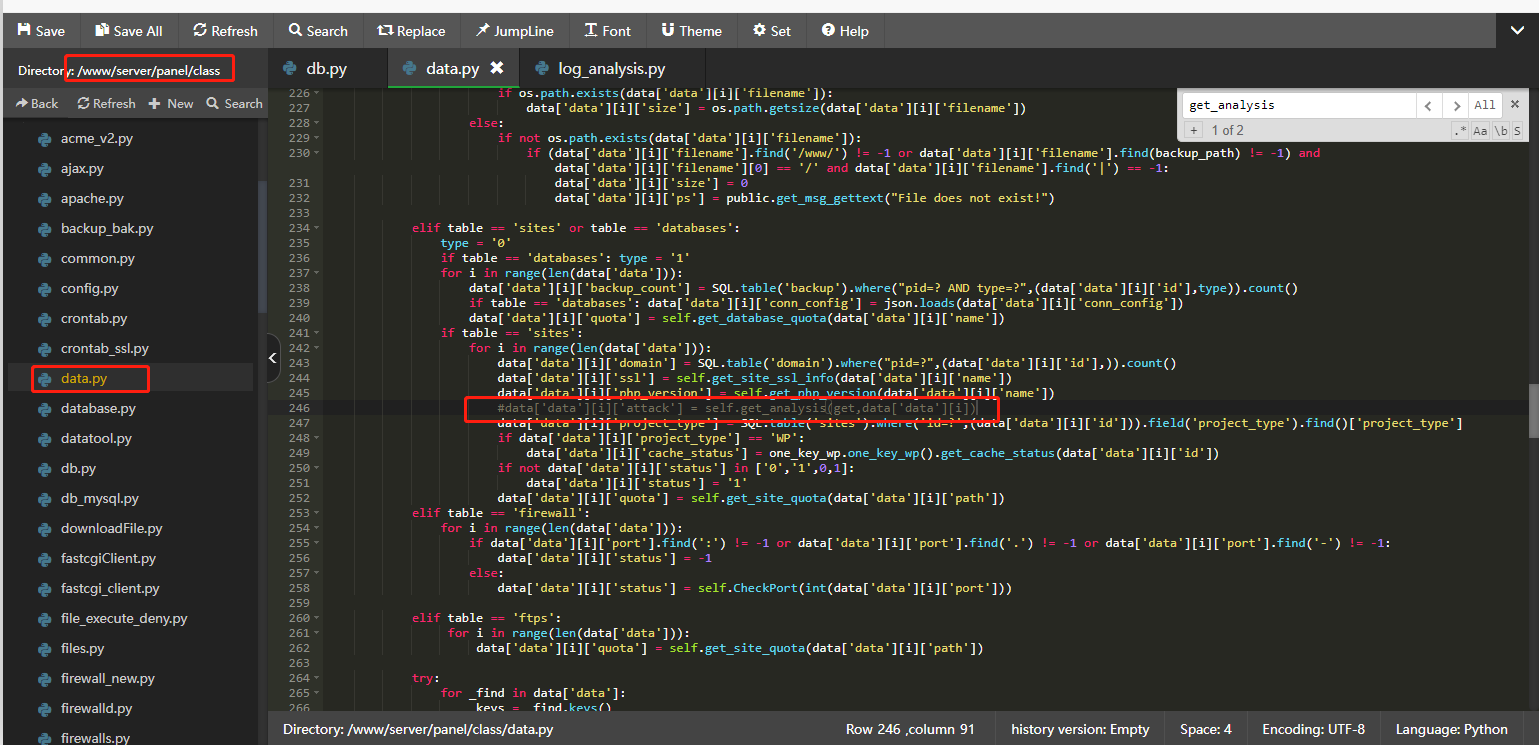Switch to the db.py tab

(x=326, y=69)
